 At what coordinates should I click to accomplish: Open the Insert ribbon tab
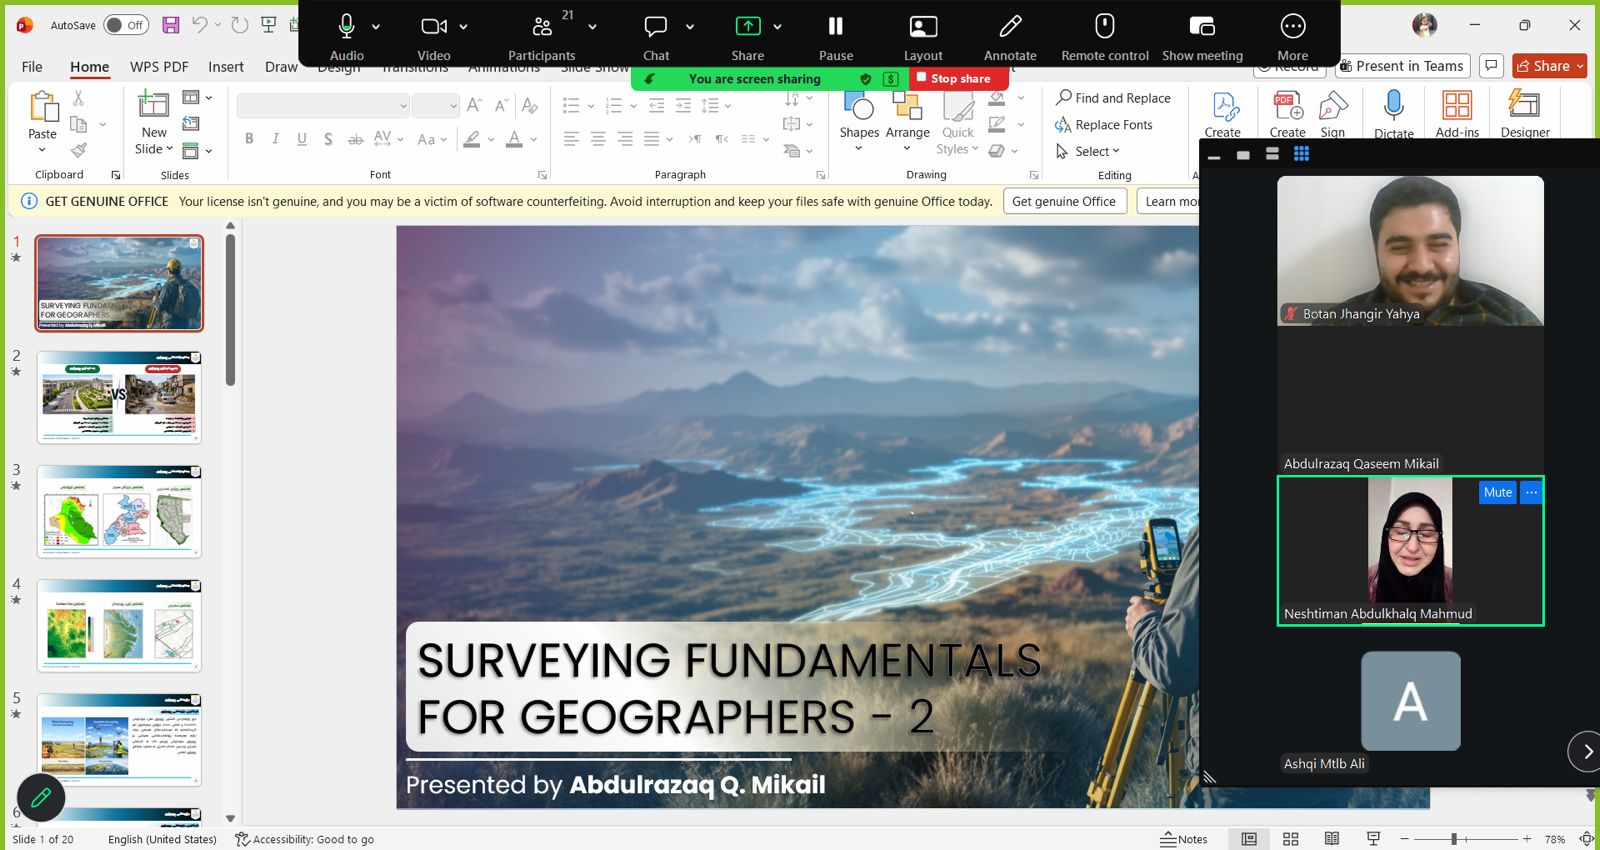point(225,67)
